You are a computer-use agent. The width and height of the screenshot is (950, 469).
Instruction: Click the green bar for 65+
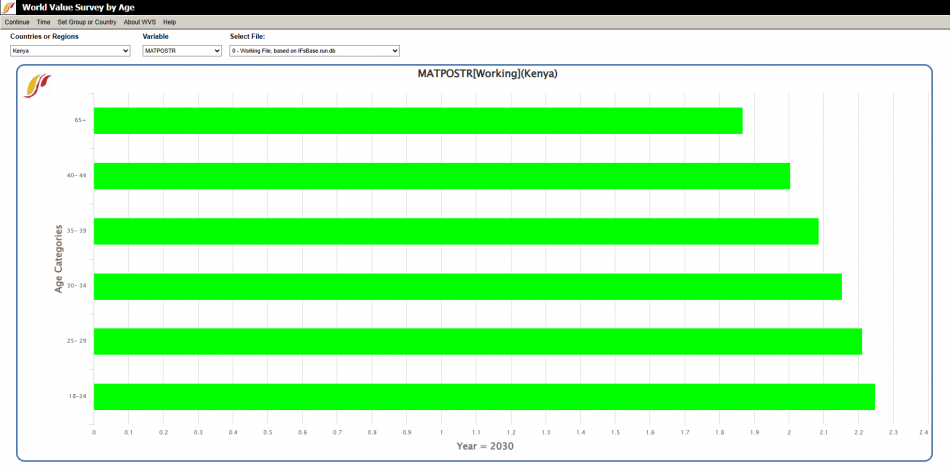click(418, 121)
